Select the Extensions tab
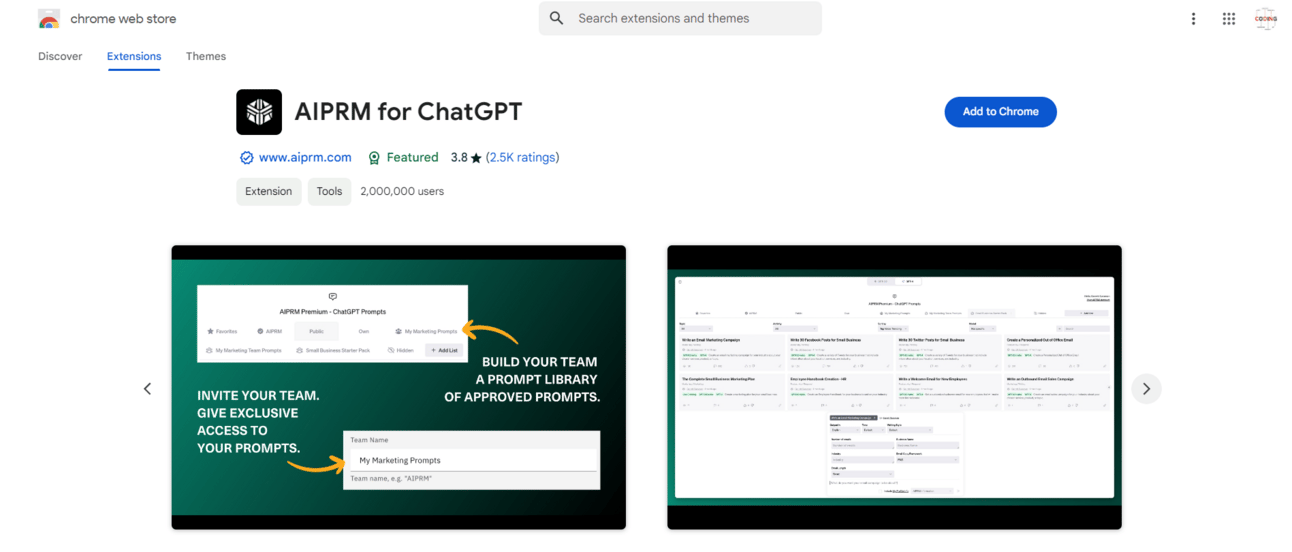1292x552 pixels. point(134,56)
